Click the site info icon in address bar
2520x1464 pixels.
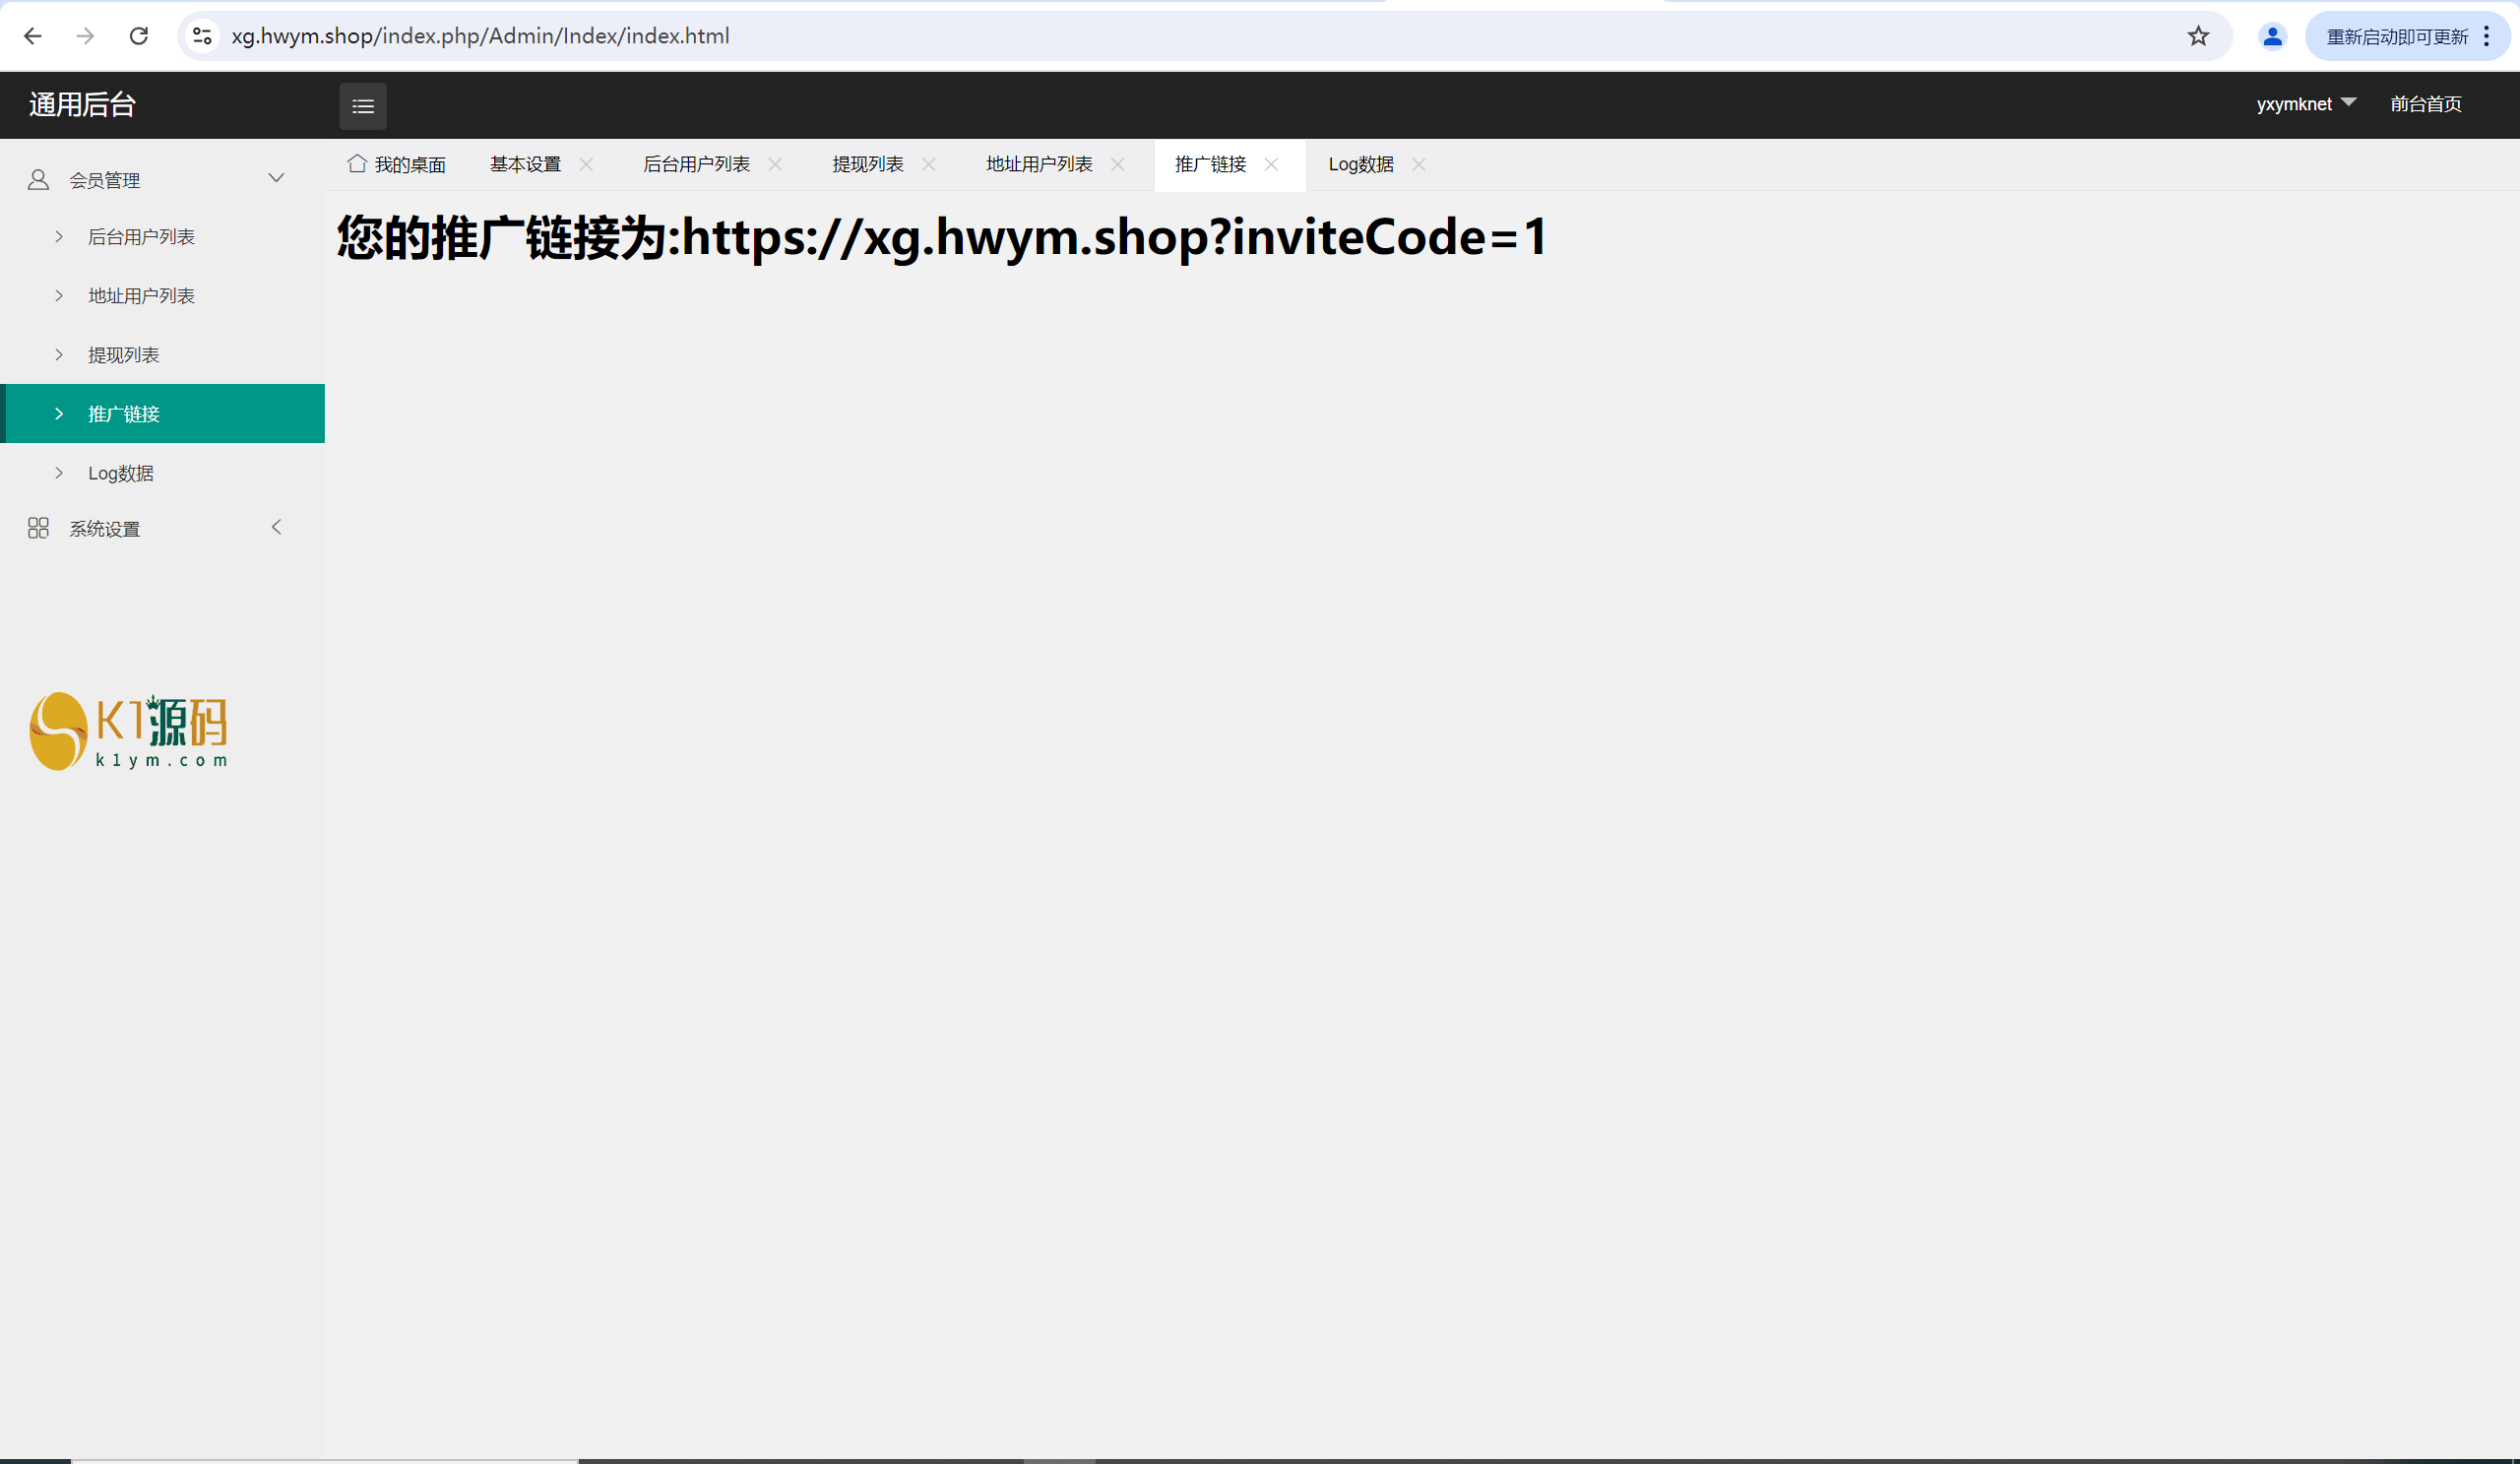[x=202, y=36]
